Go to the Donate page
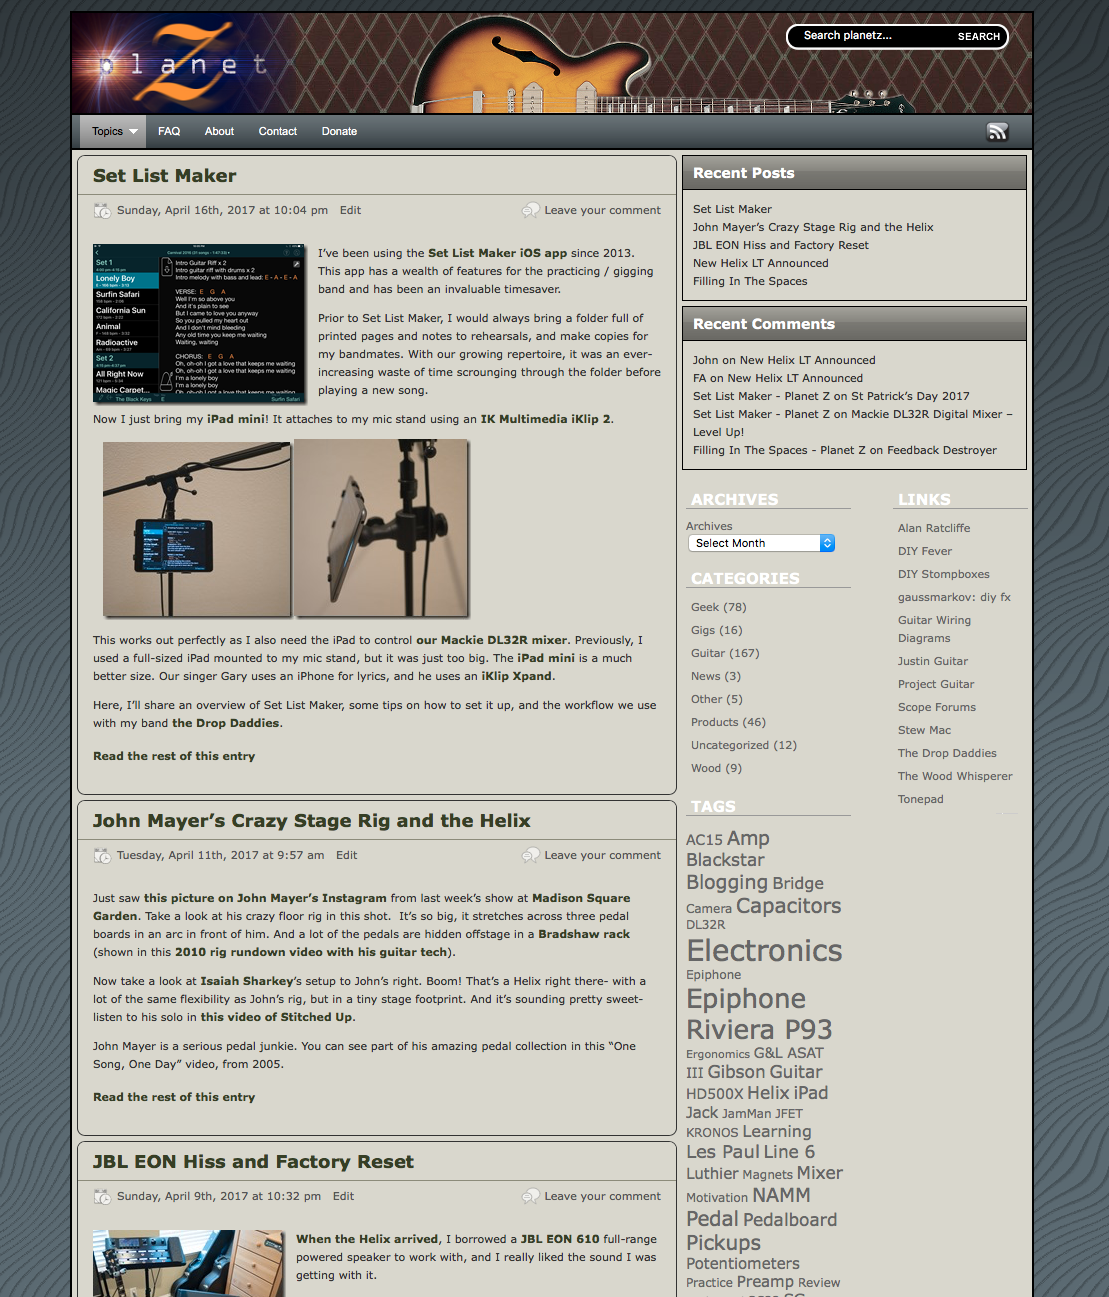1109x1297 pixels. click(x=339, y=132)
